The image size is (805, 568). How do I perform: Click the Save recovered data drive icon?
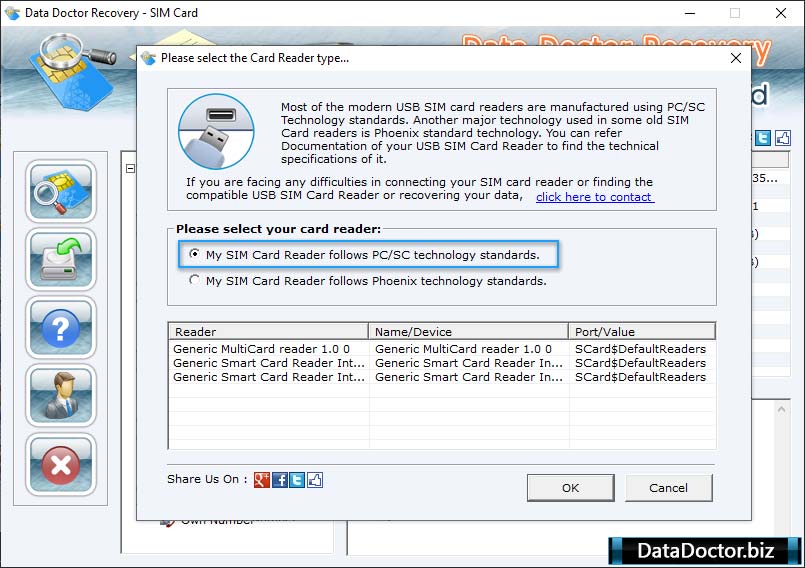(61, 260)
